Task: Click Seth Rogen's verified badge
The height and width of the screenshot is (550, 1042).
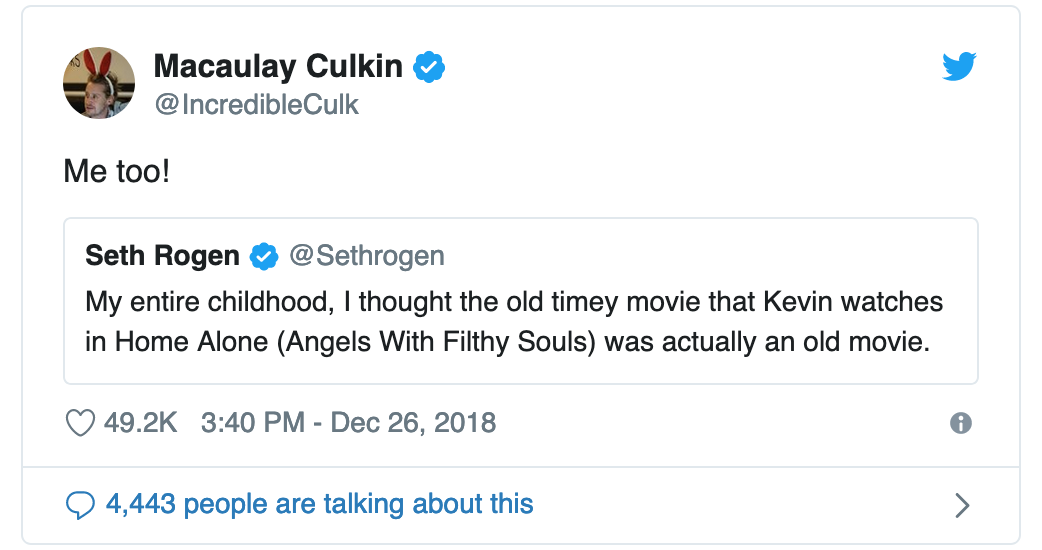Action: pos(263,257)
